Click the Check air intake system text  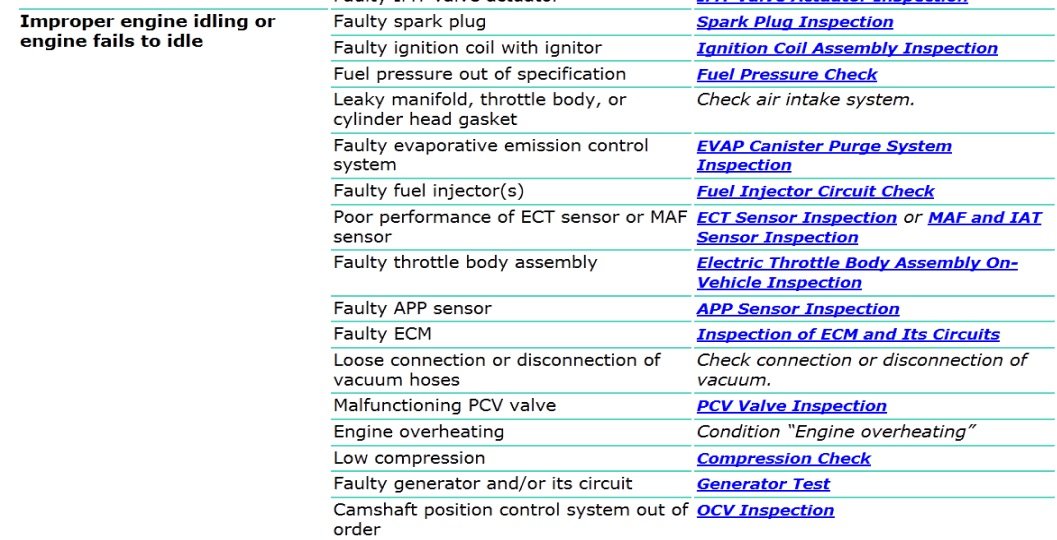coord(806,100)
